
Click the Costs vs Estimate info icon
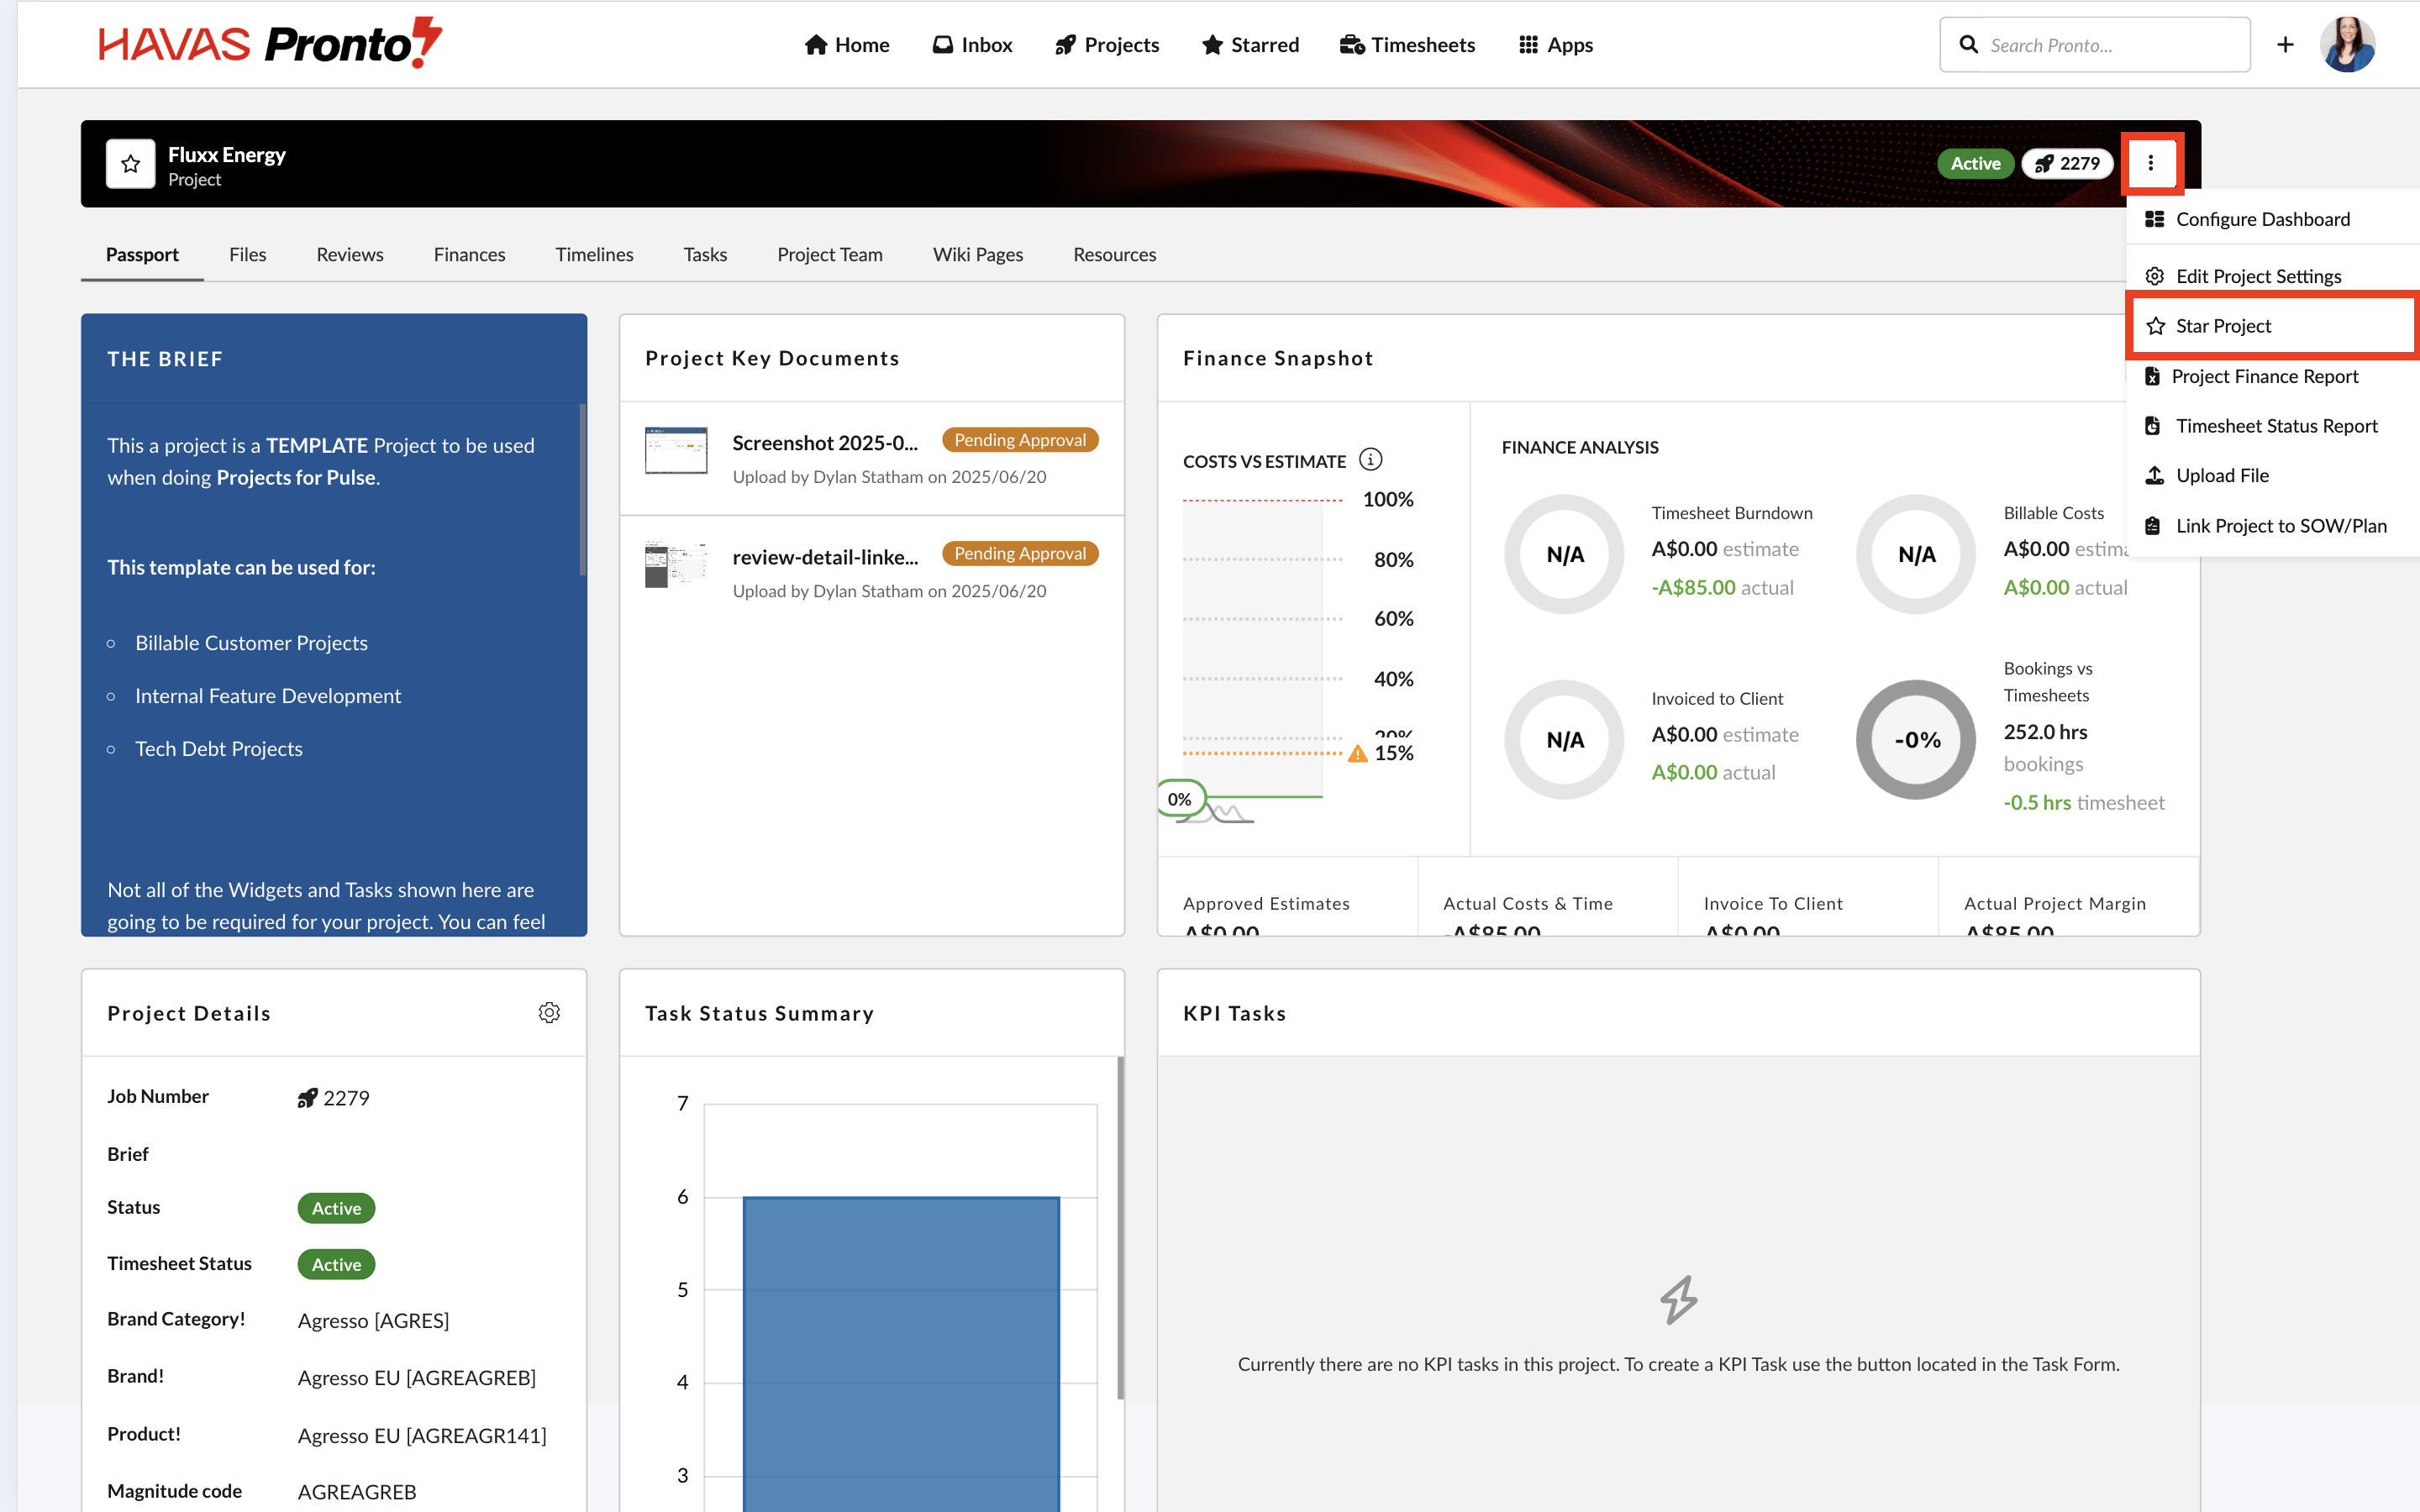(1370, 460)
